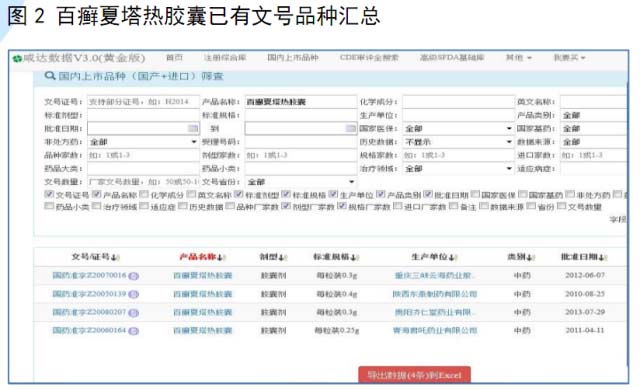Click the 药品大类 input field
The height and width of the screenshot is (389, 640).
pos(143,169)
